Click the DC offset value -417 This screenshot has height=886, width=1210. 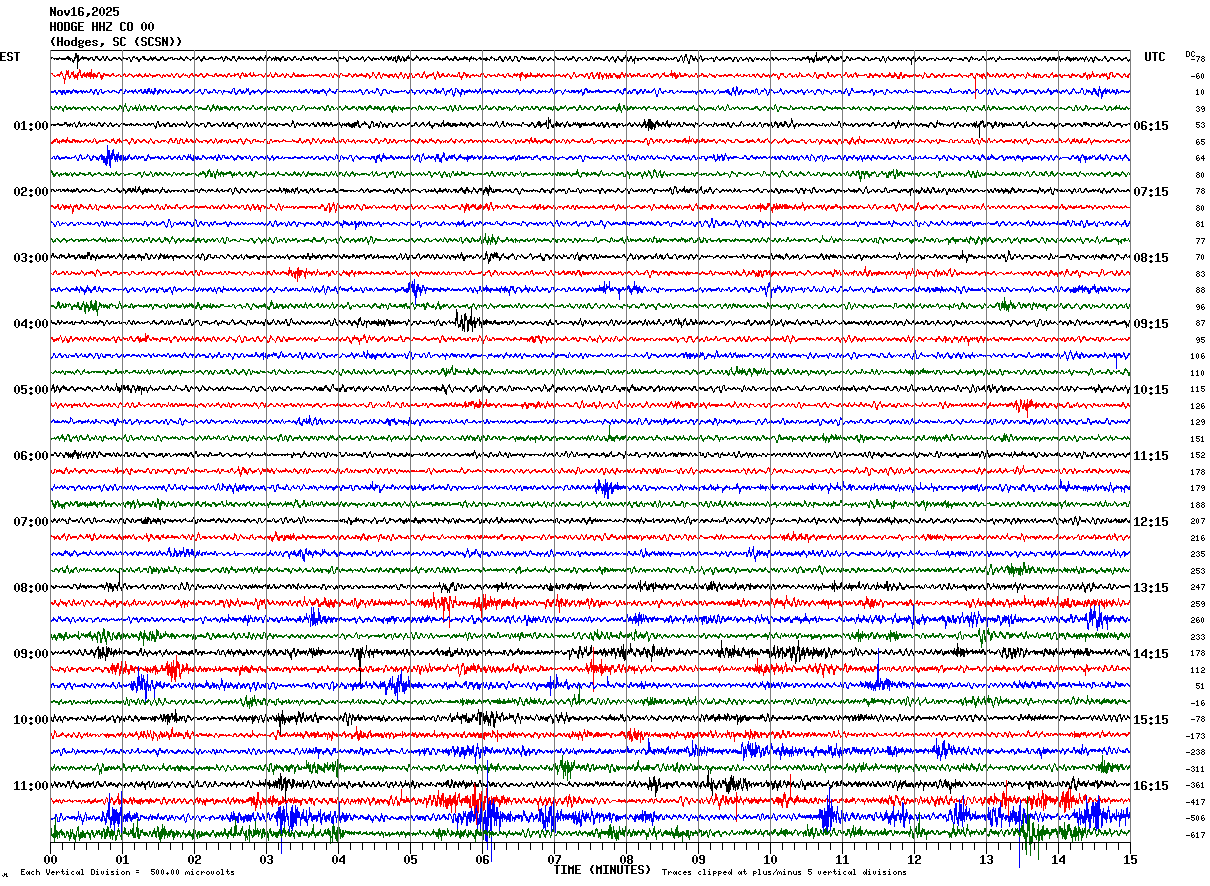(x=1195, y=802)
